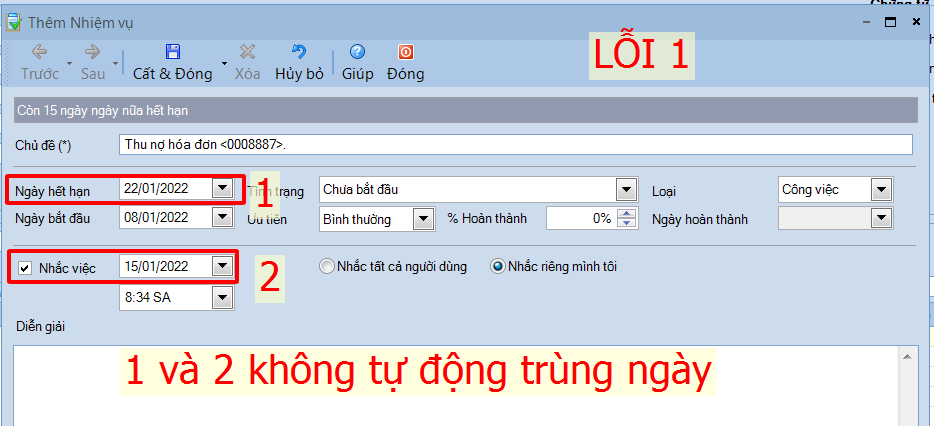Increase the % Hoàn thành value

627,214
